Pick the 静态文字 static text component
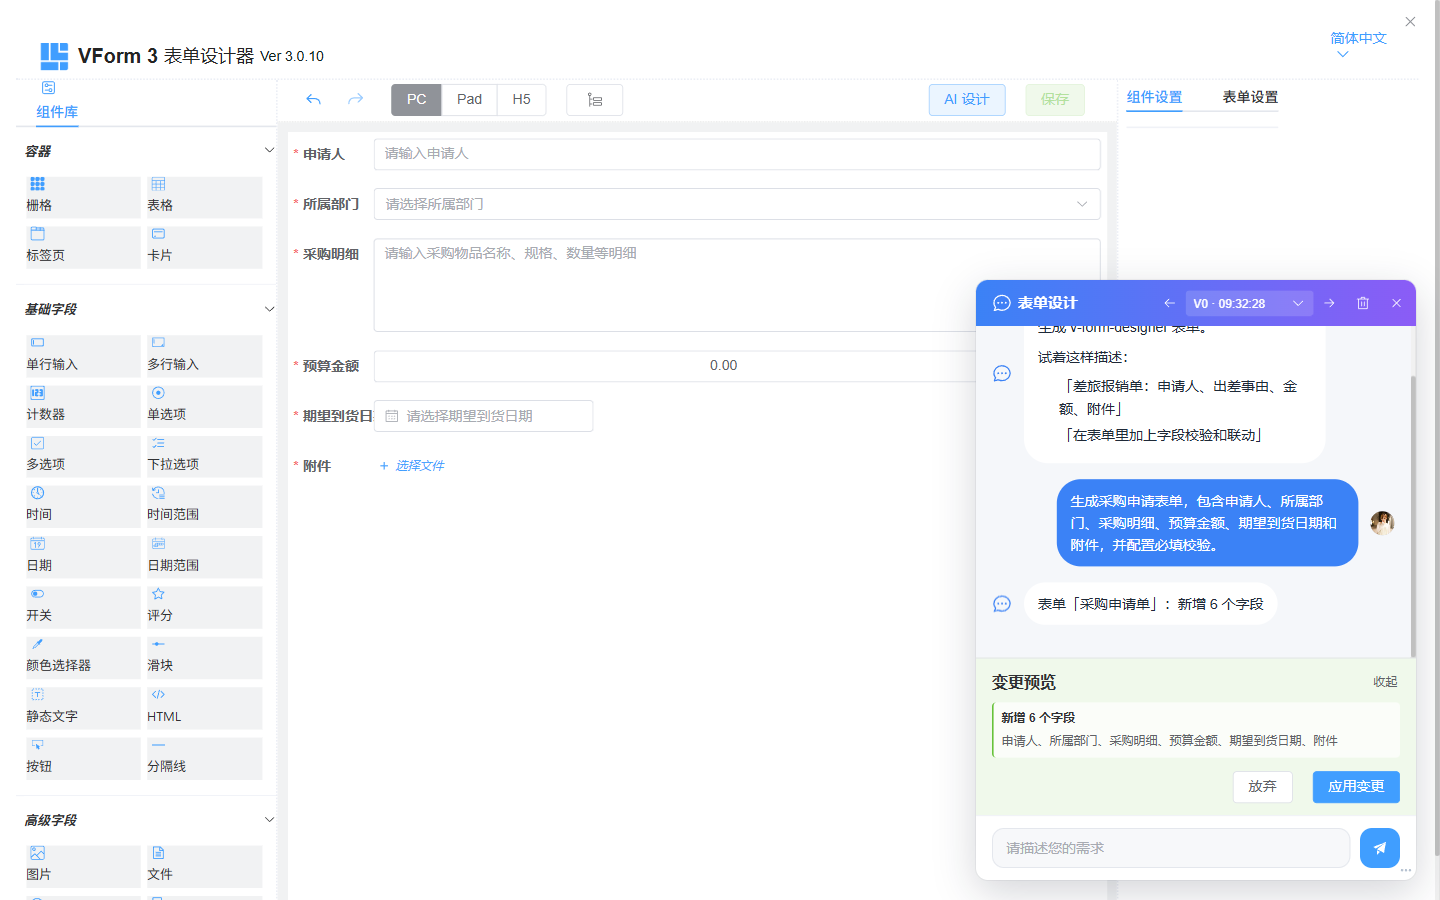The image size is (1440, 900). pos(83,708)
